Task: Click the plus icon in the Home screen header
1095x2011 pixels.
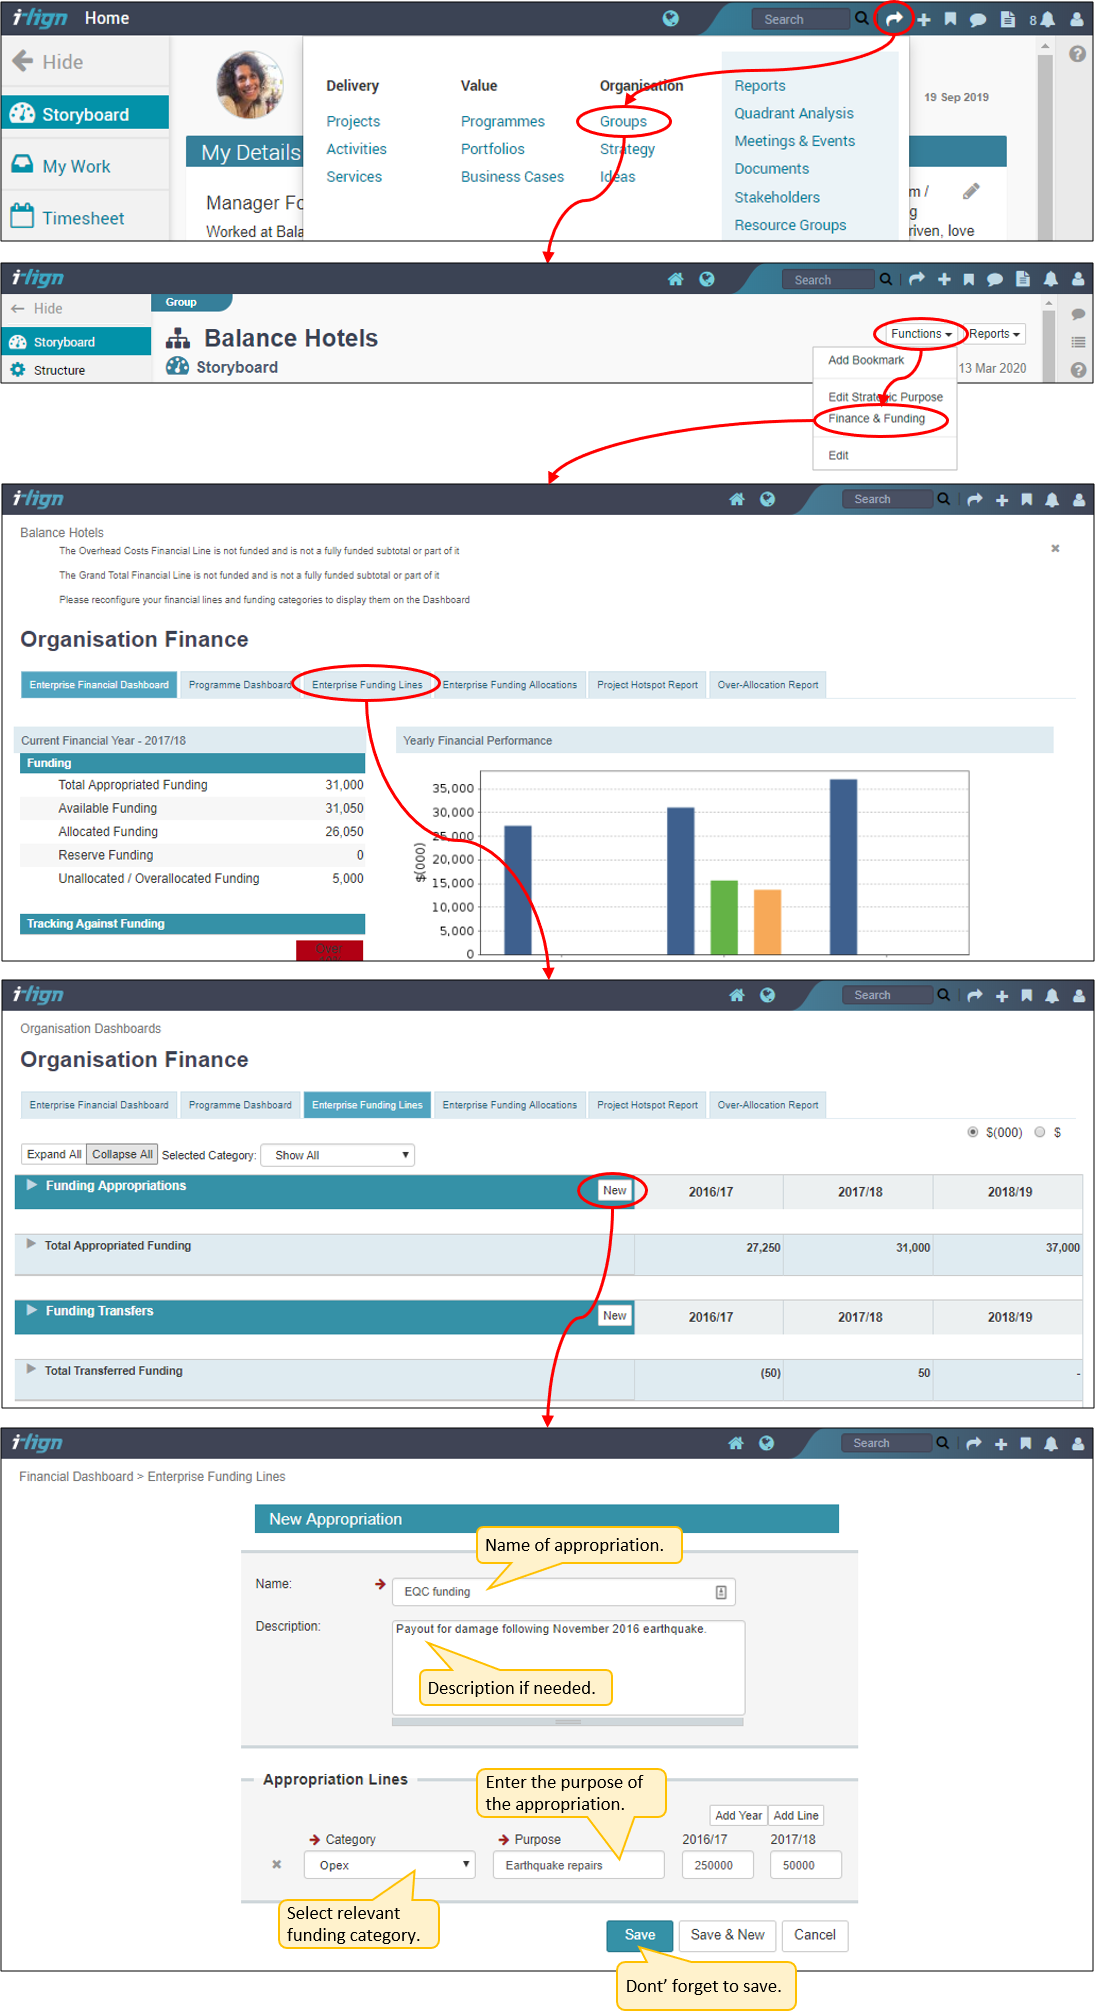Action: point(924,19)
